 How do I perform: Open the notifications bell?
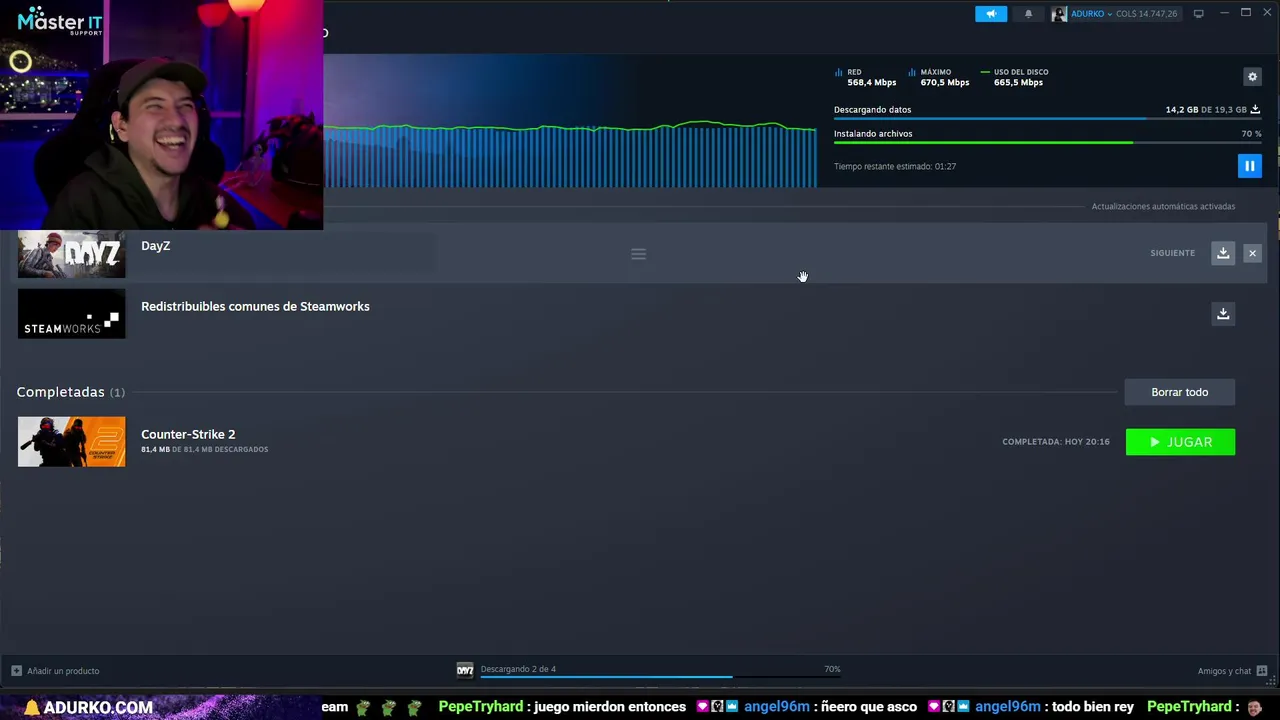tap(1028, 14)
